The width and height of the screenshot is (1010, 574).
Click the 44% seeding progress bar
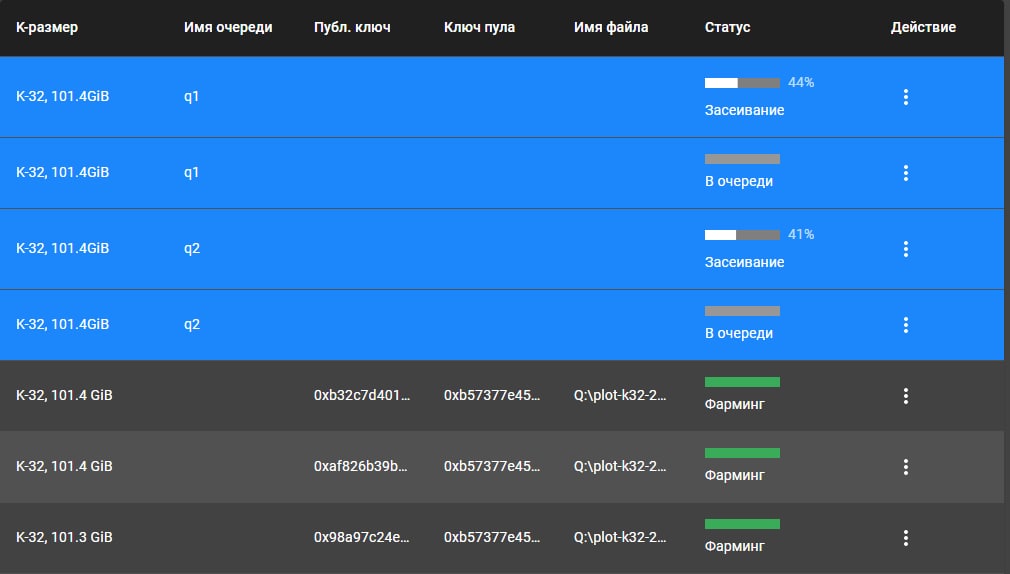click(742, 83)
